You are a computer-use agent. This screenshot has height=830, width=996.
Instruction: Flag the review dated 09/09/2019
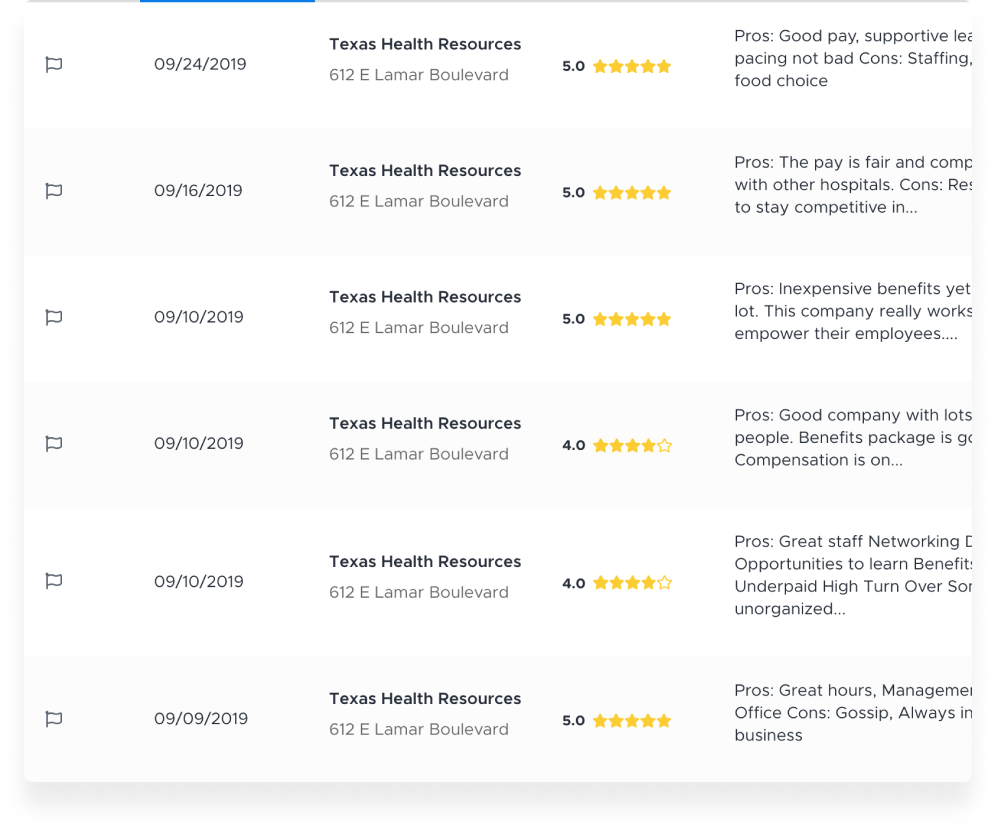coord(54,719)
